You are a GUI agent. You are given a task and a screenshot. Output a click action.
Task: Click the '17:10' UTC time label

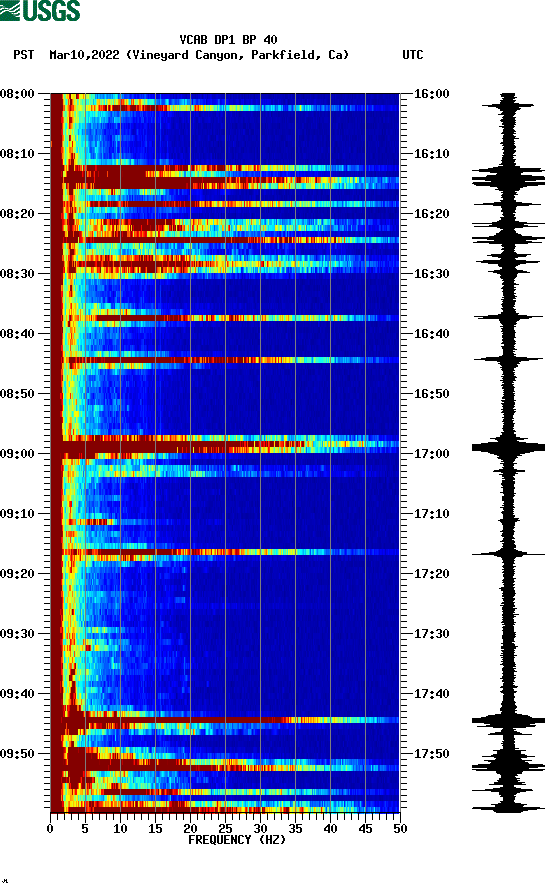(431, 514)
